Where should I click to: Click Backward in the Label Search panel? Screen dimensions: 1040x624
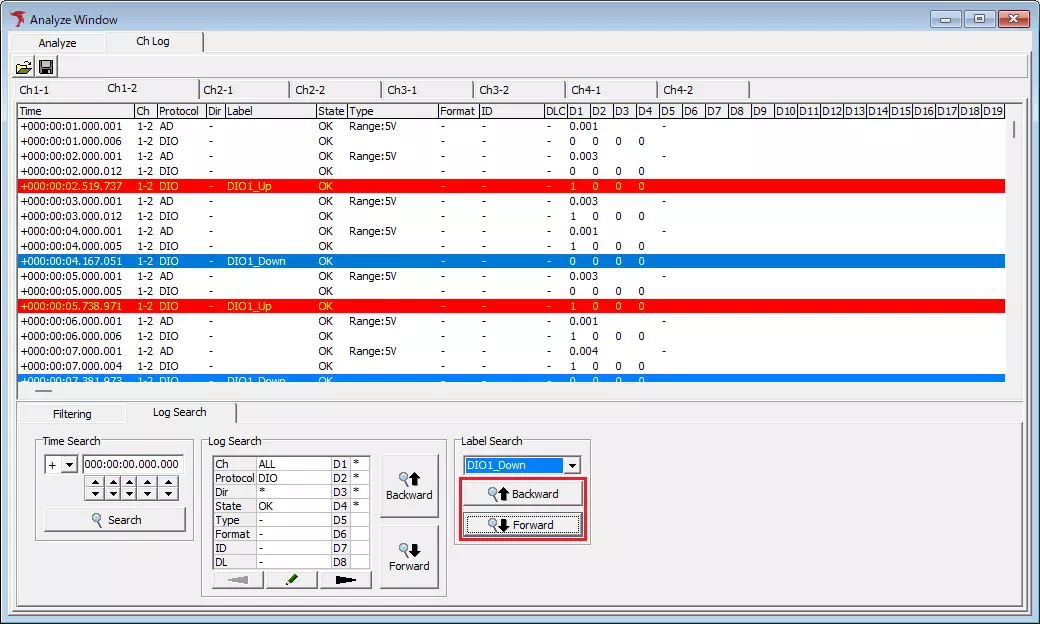[x=522, y=493]
